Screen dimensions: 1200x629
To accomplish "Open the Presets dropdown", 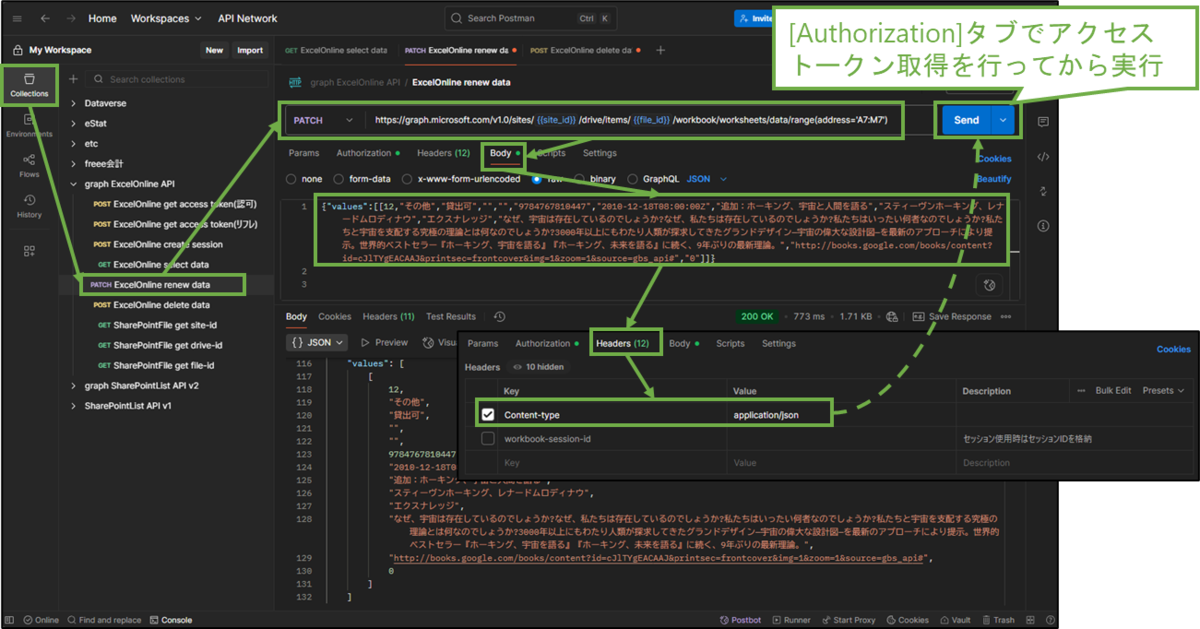I will [1164, 391].
